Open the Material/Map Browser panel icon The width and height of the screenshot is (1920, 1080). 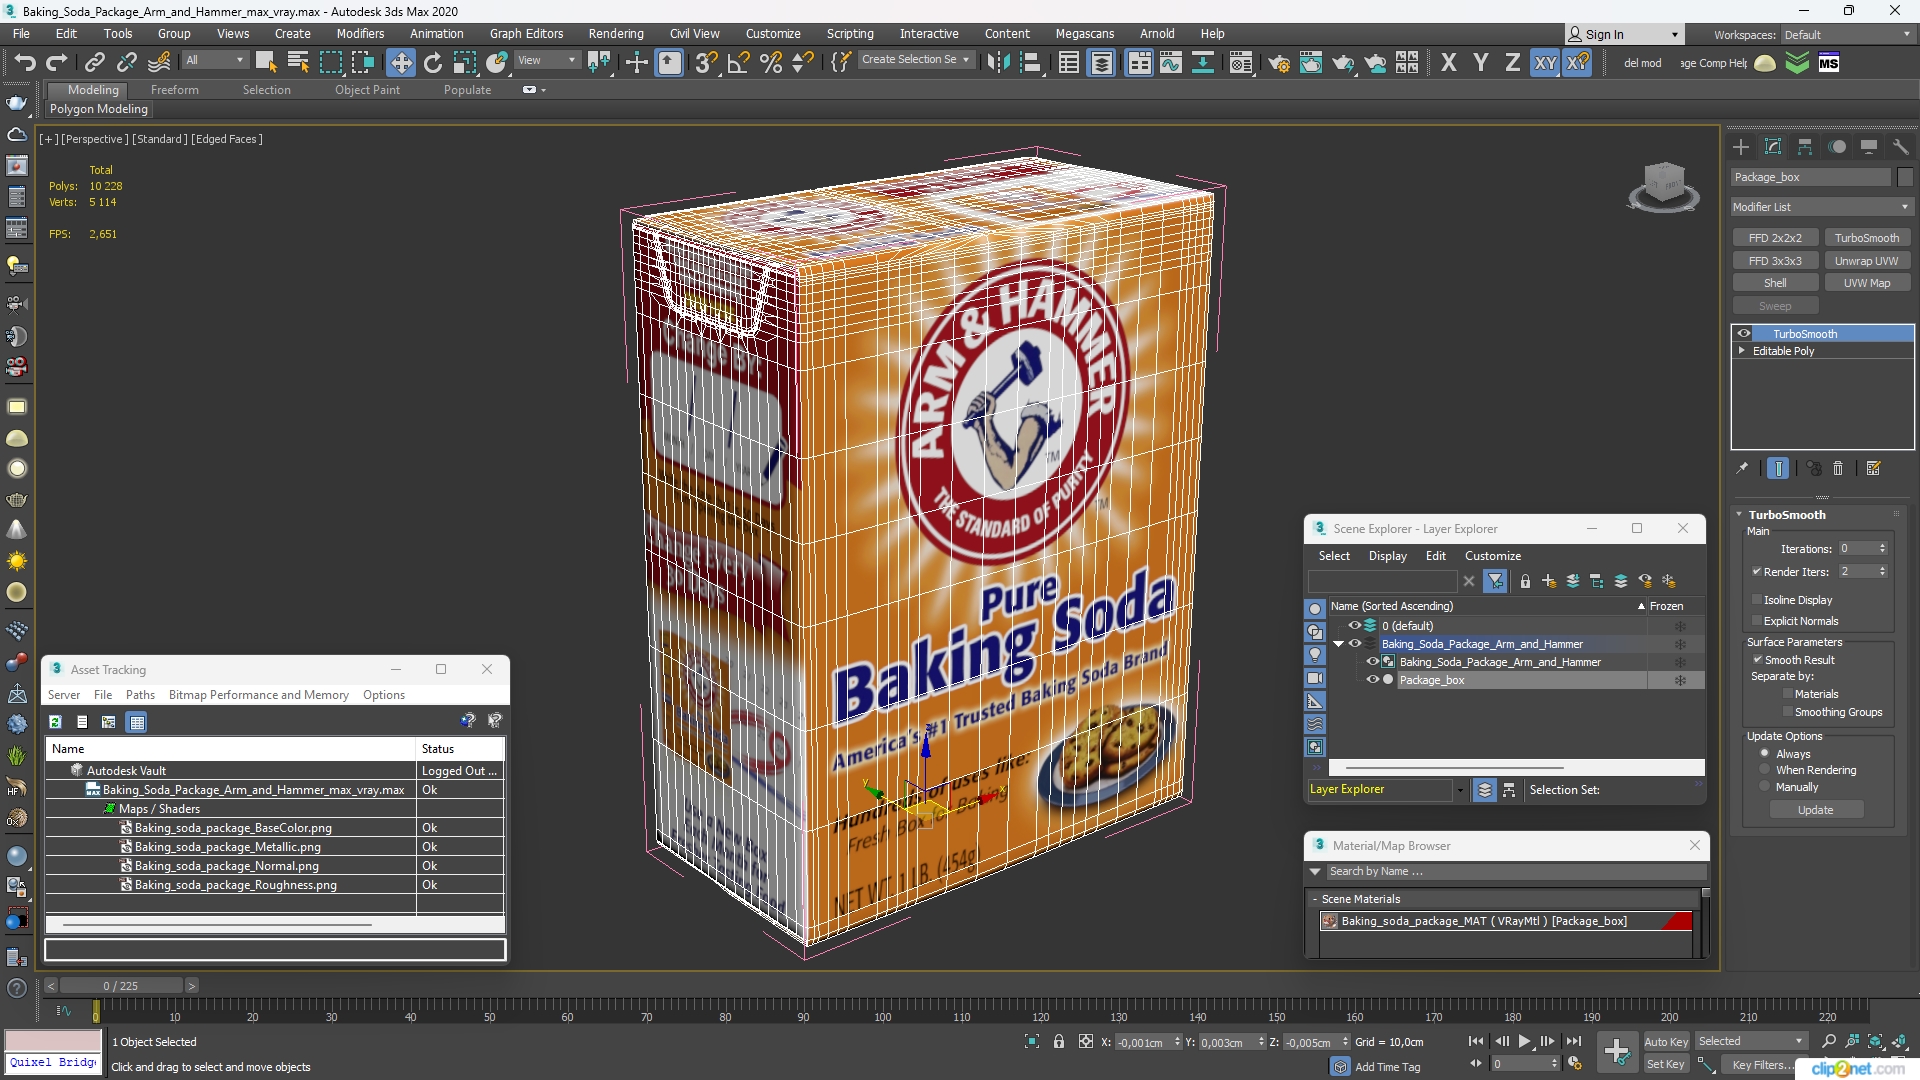click(x=1319, y=845)
